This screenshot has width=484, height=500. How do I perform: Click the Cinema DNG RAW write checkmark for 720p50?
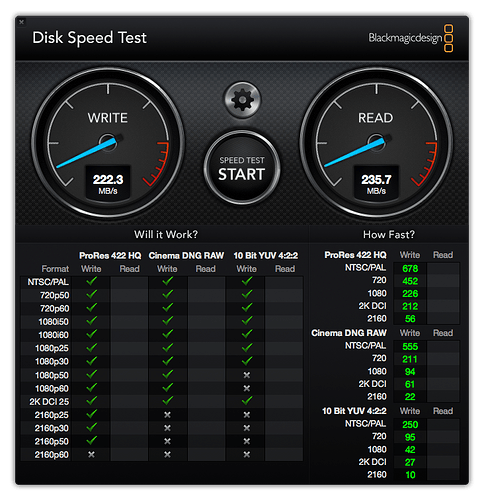tap(167, 294)
